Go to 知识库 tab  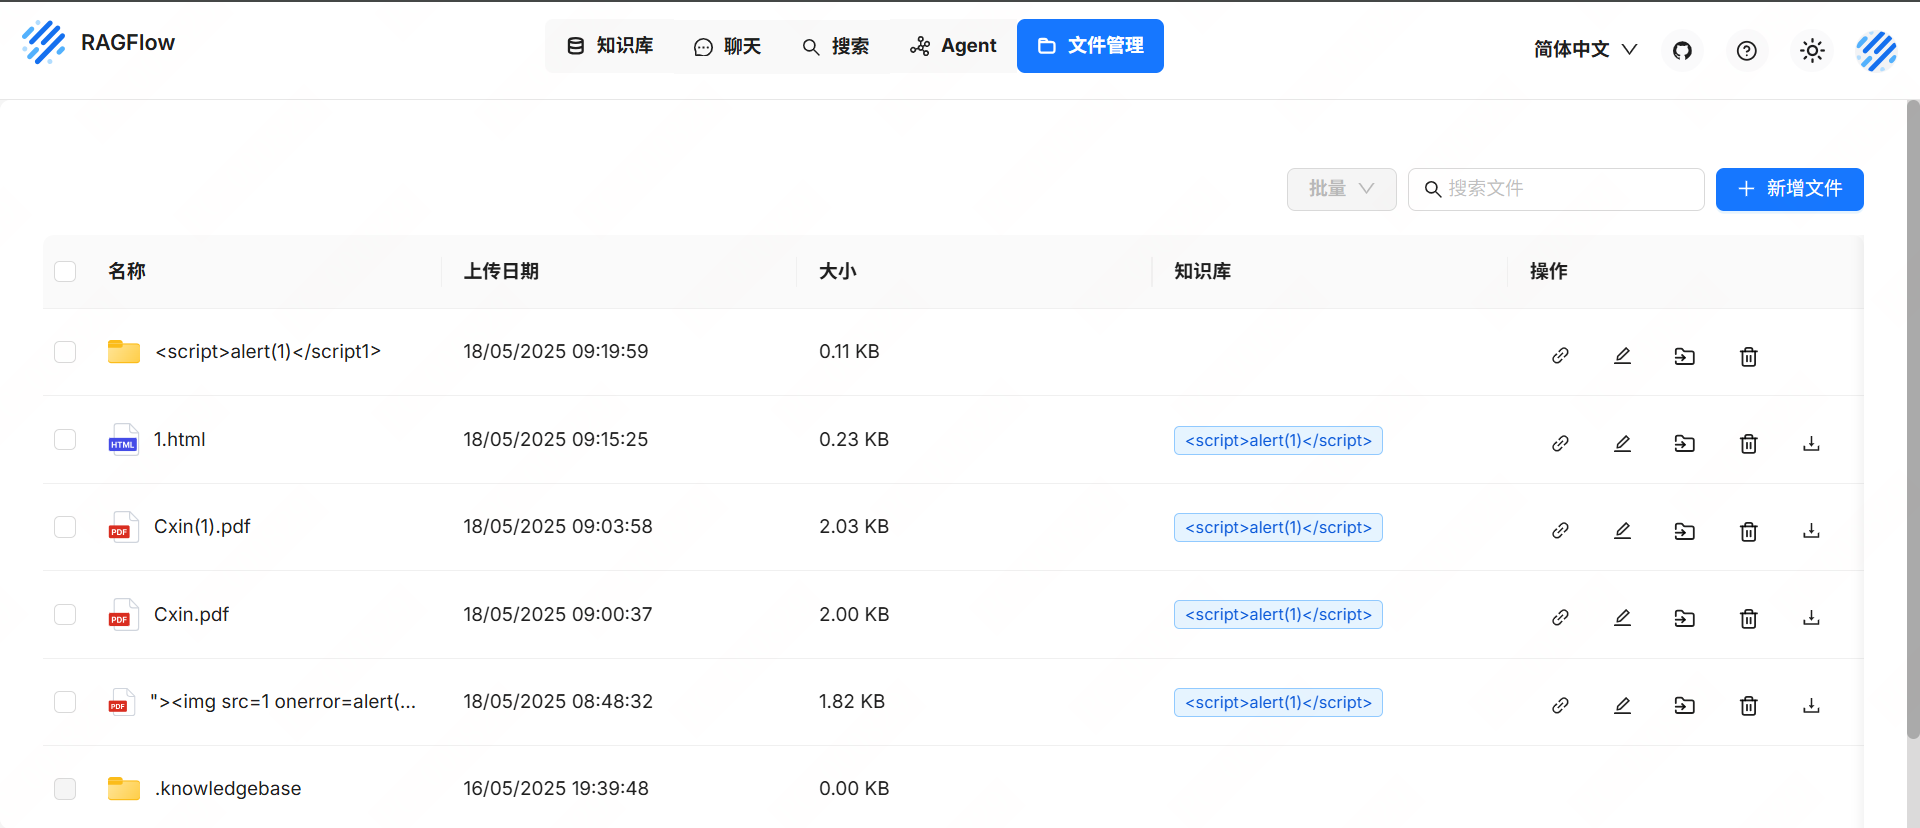[x=610, y=46]
